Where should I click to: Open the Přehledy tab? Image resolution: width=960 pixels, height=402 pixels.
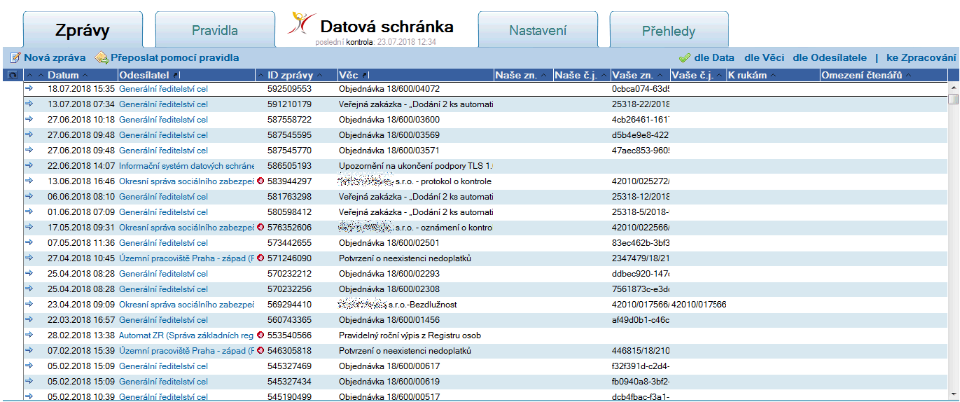tap(668, 31)
